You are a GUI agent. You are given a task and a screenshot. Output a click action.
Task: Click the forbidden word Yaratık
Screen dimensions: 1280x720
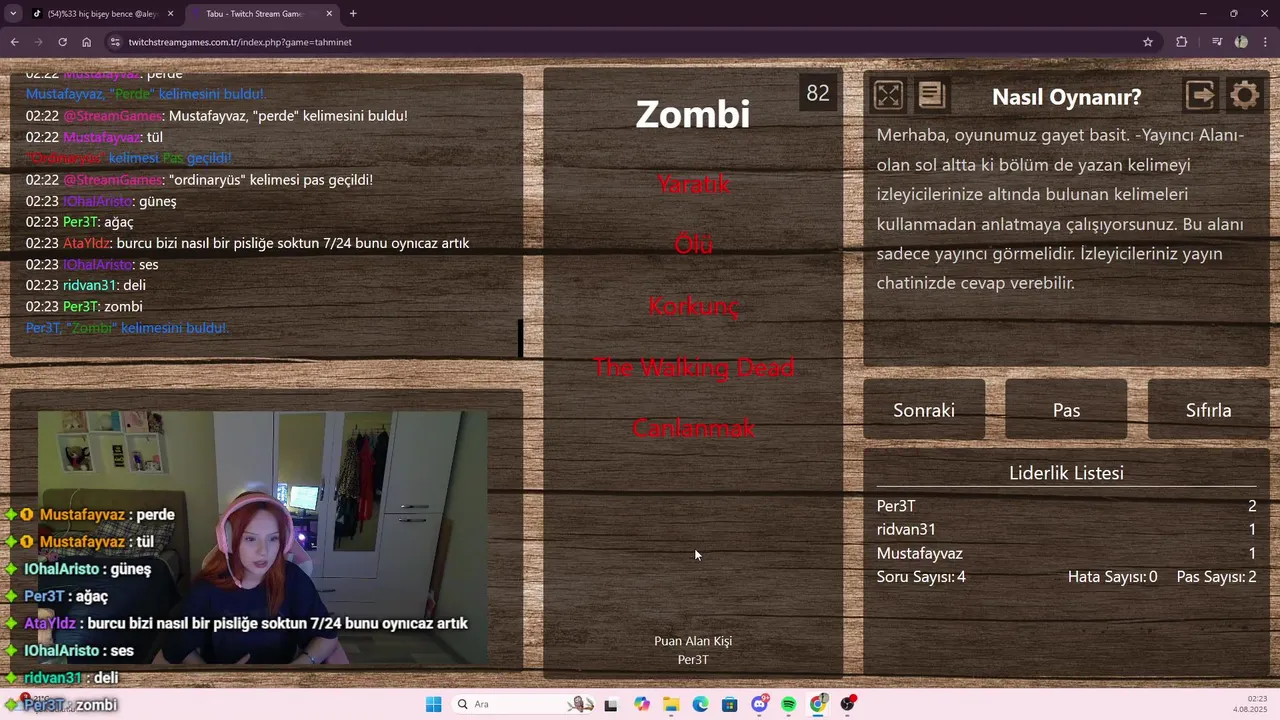tap(693, 184)
